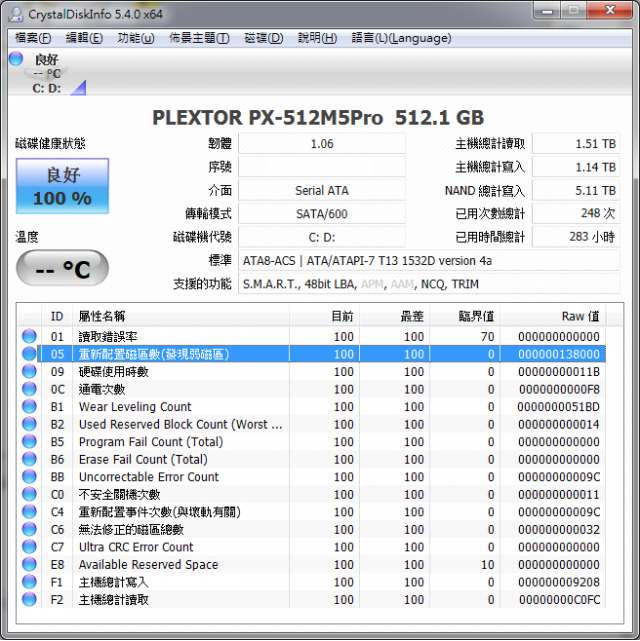Screen dimensions: 640x641
Task: Click status orb of row C0 不安全關機次數
Action: (x=29, y=494)
